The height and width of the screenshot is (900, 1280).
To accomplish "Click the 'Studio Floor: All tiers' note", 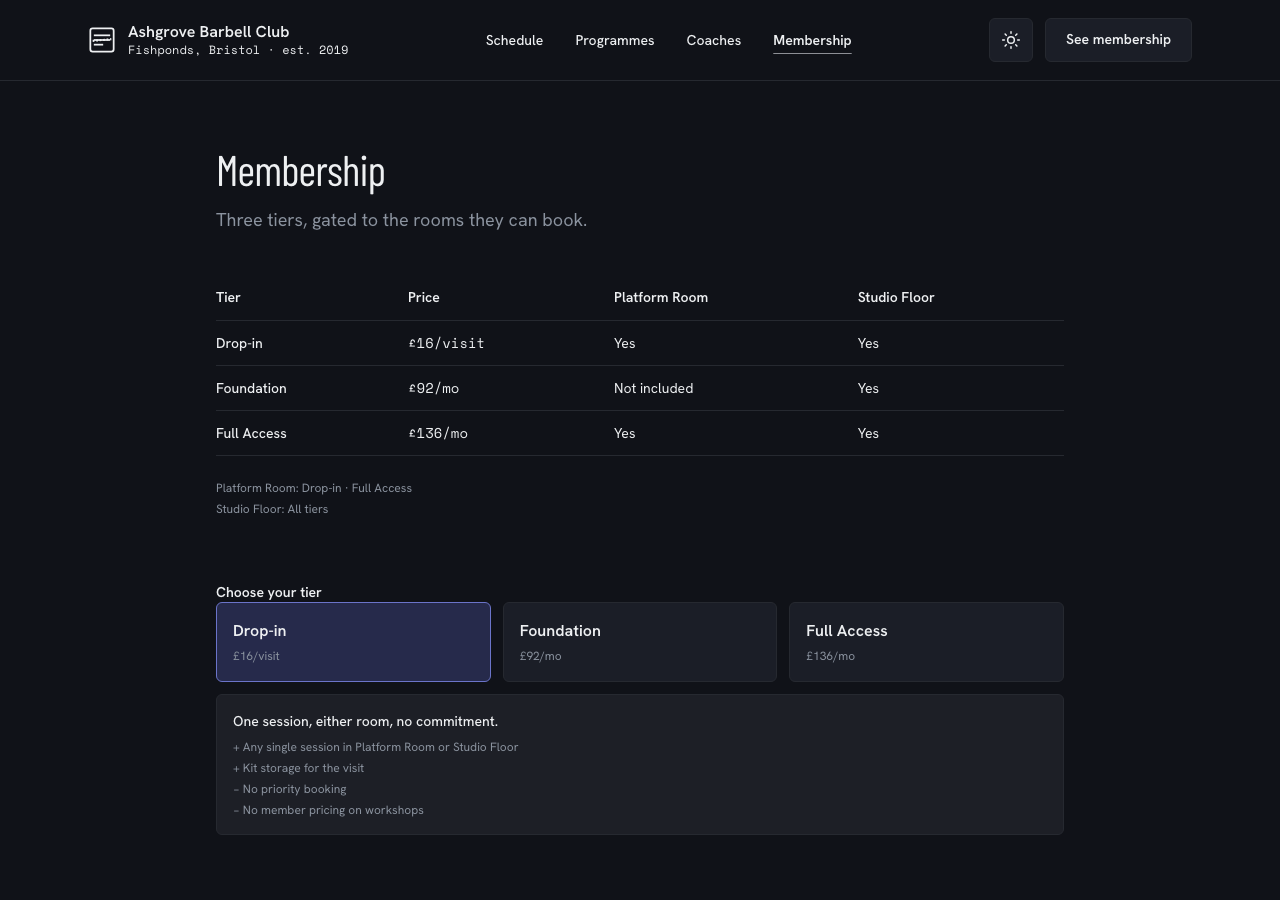I will (x=272, y=509).
